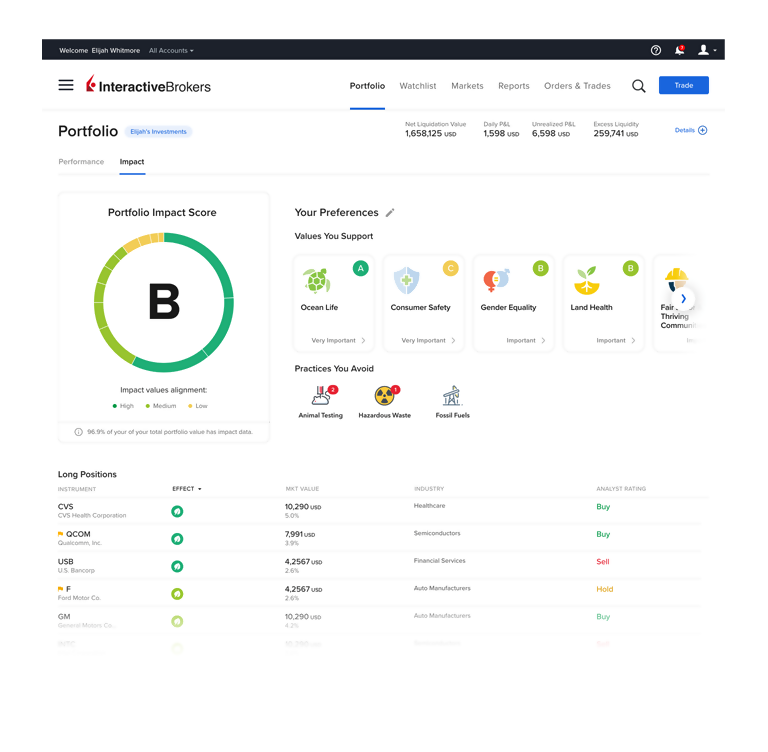768x752 pixels.
Task: Select the Hazardous Waste practice icon
Action: pos(385,396)
